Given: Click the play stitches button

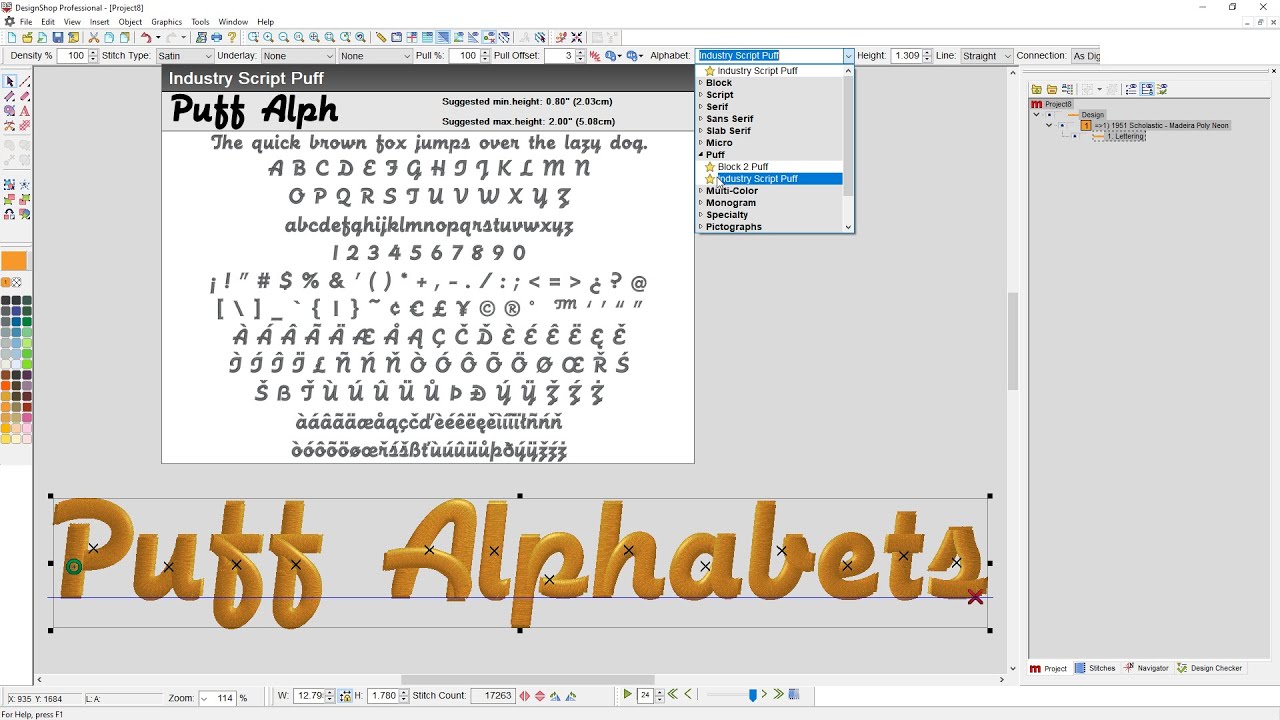Looking at the screenshot, I should [627, 694].
